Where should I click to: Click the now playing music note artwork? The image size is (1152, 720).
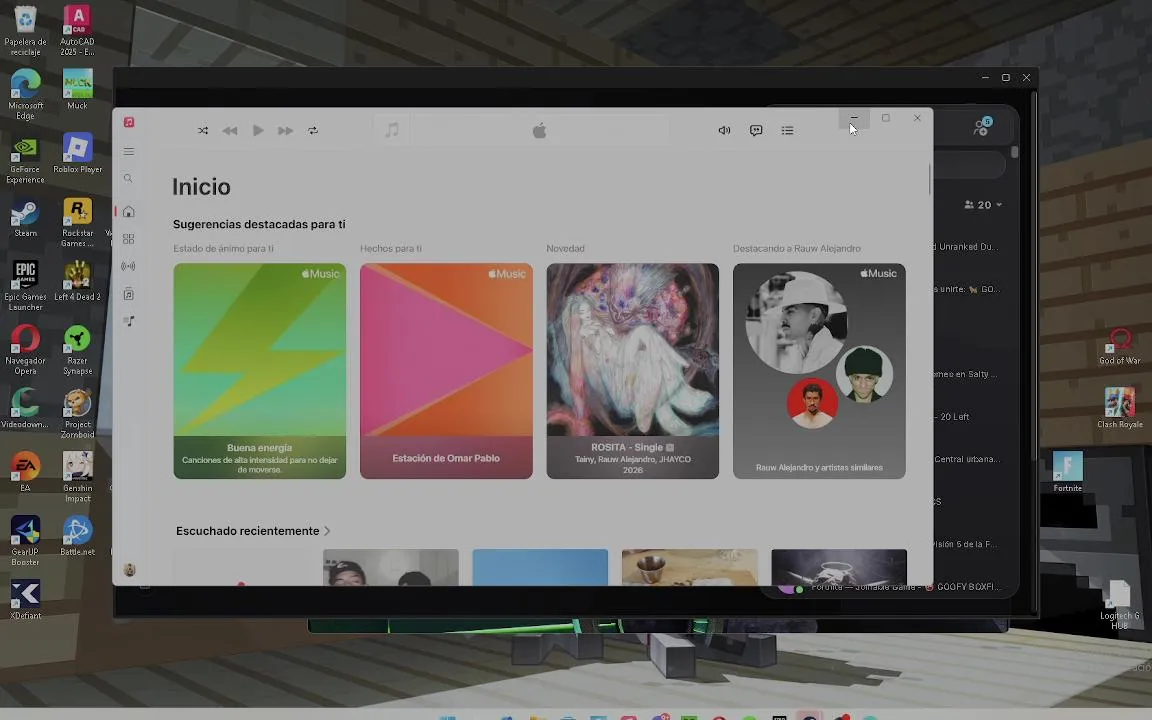[x=392, y=131]
